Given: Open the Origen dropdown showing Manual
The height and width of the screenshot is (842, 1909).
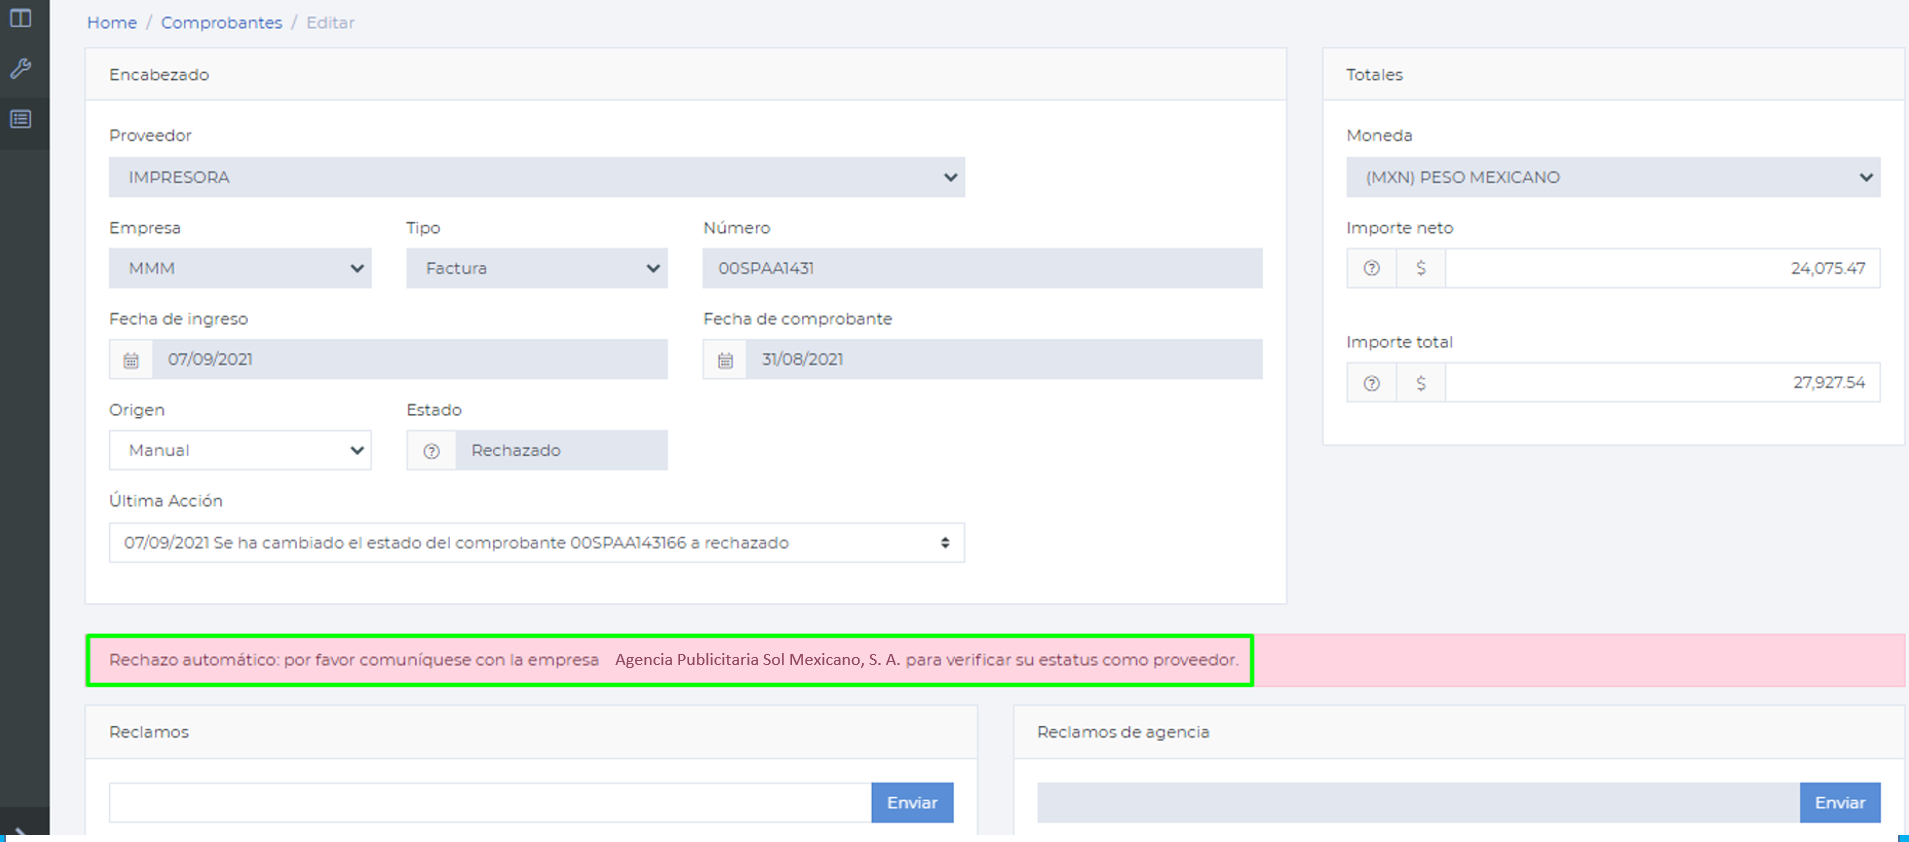Looking at the screenshot, I should [240, 450].
